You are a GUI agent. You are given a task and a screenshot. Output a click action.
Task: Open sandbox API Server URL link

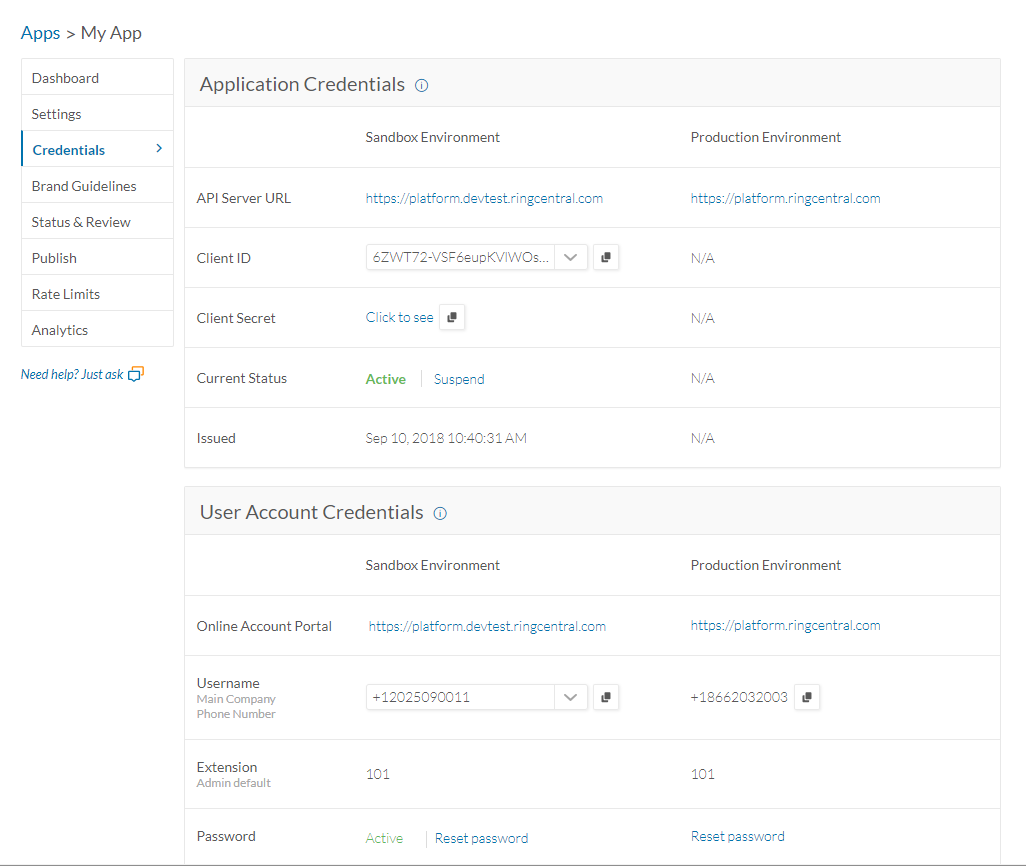point(484,198)
